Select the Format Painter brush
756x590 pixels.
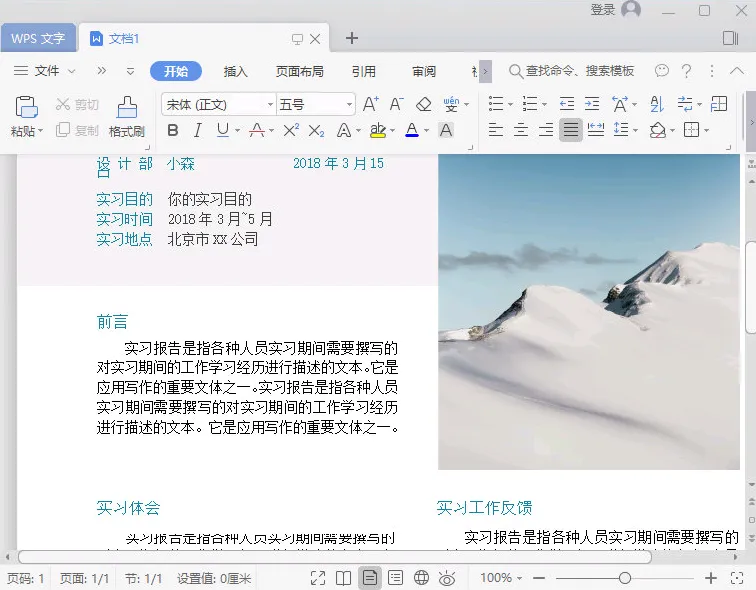[x=127, y=107]
